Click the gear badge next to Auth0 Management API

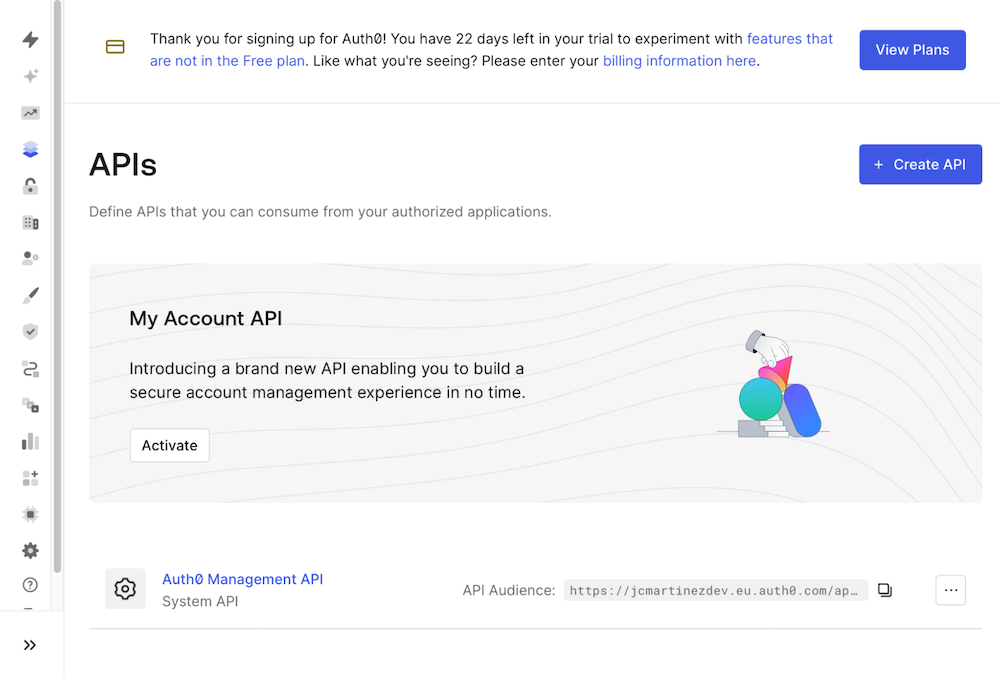tap(125, 589)
